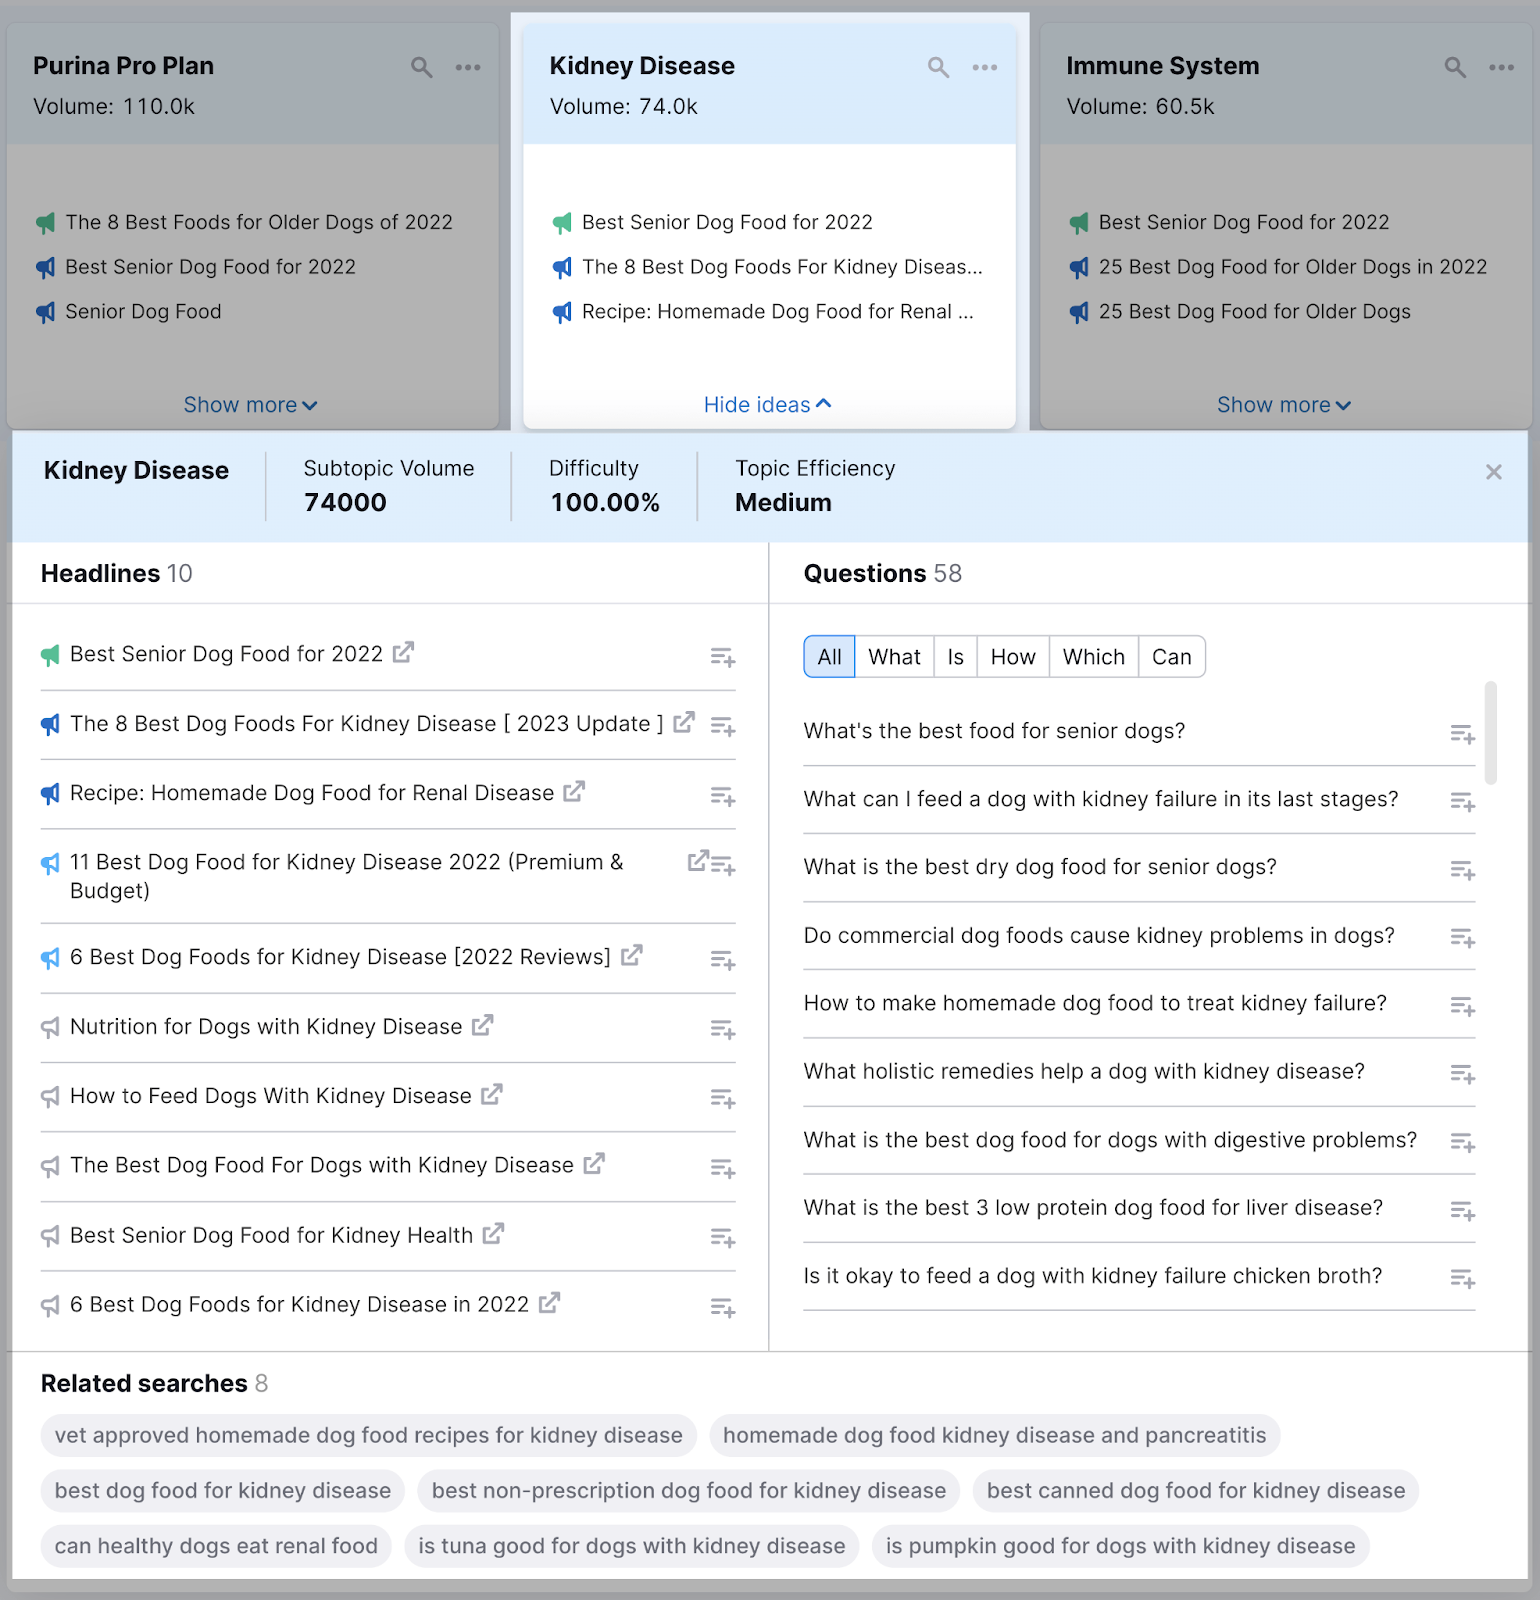
Task: Add 'Best Senior Dog Food for 2022' headline to list
Action: 722,657
